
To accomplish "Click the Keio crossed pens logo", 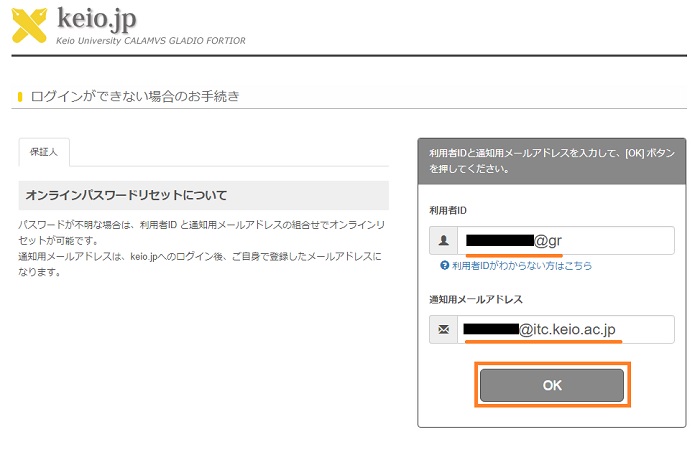I will [x=29, y=26].
